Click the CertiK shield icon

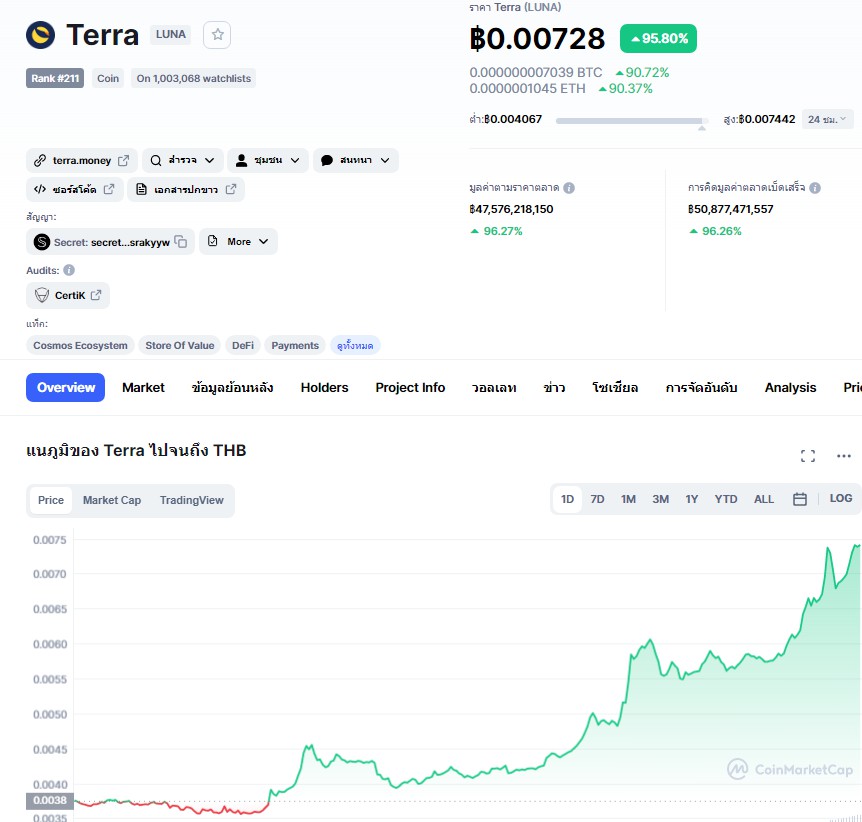tap(42, 295)
